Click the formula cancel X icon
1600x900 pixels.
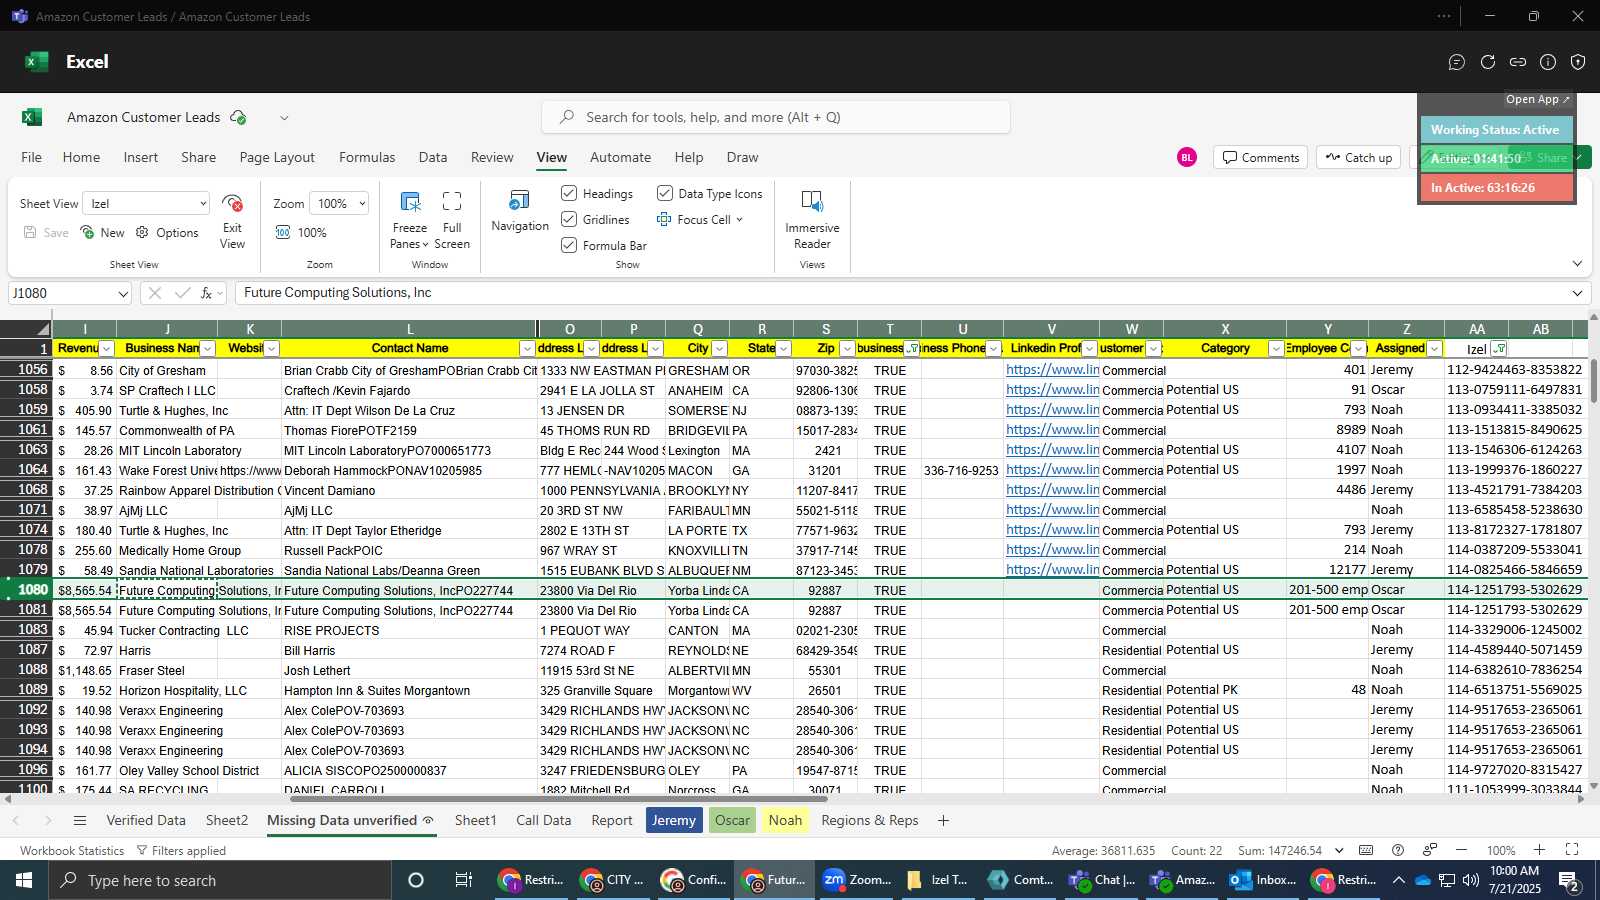154,293
